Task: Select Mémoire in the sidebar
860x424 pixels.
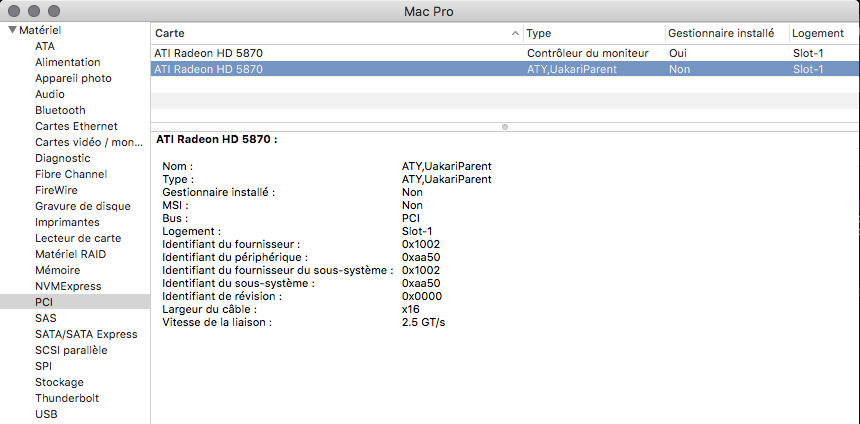Action: [57, 270]
